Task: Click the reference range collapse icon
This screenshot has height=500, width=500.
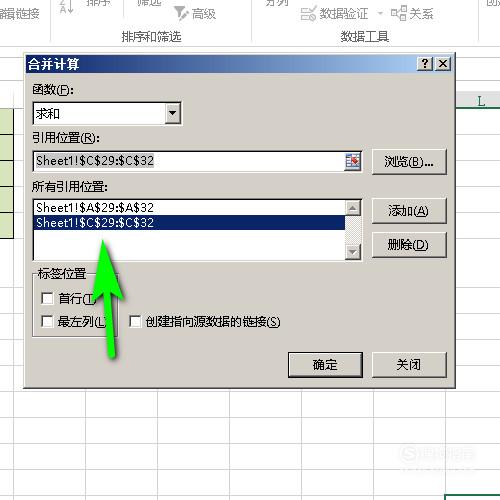Action: pos(353,162)
